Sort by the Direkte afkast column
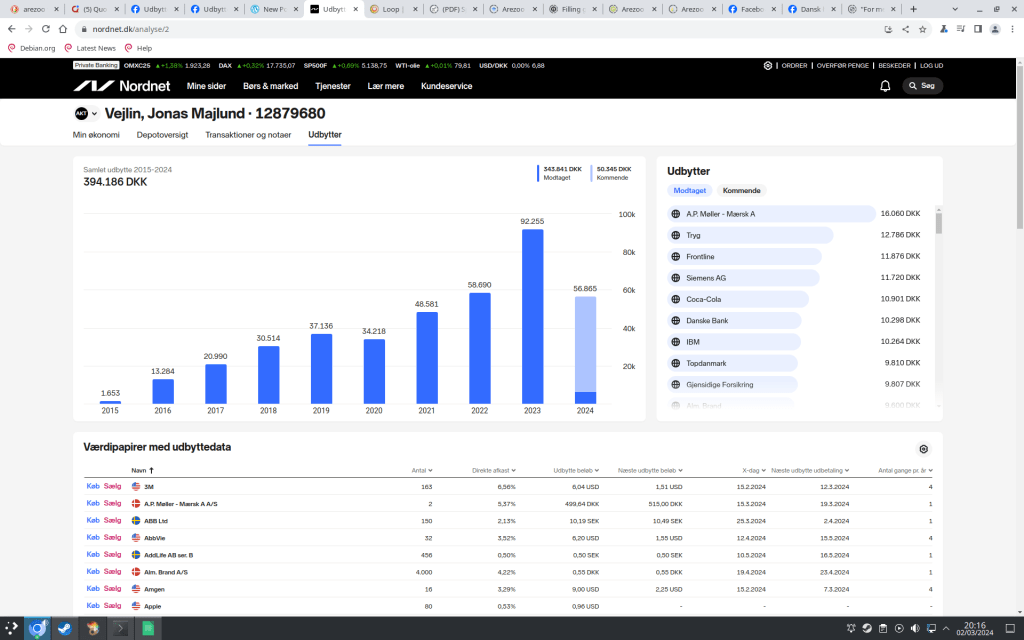 click(493, 469)
